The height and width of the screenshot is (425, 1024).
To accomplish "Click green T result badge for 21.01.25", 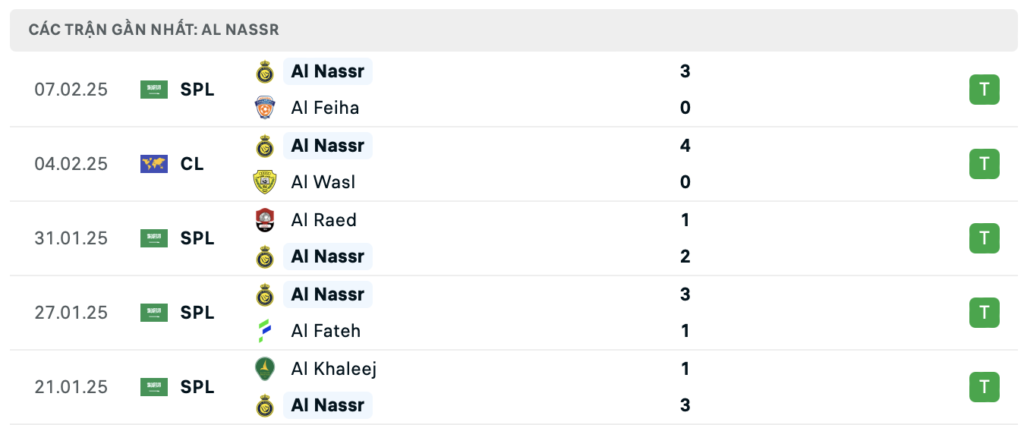I will coord(984,387).
